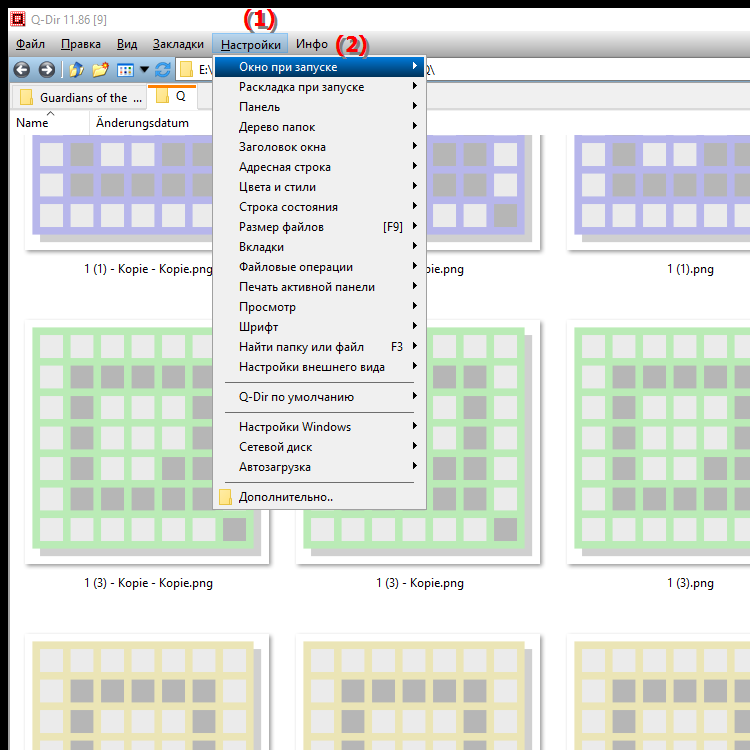Close the Настройки menu via its header
The width and height of the screenshot is (750, 750).
[x=250, y=44]
